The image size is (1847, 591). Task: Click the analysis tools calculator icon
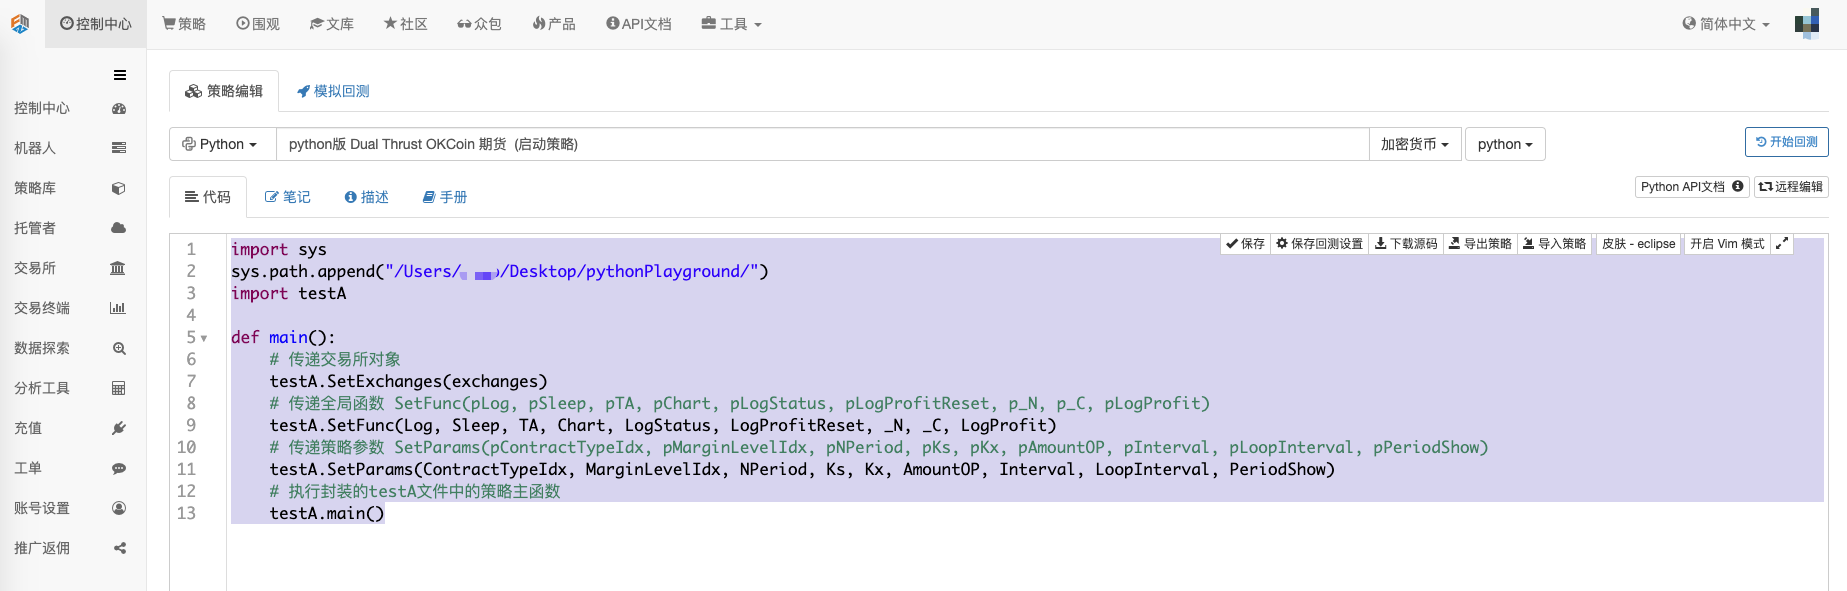pos(119,388)
